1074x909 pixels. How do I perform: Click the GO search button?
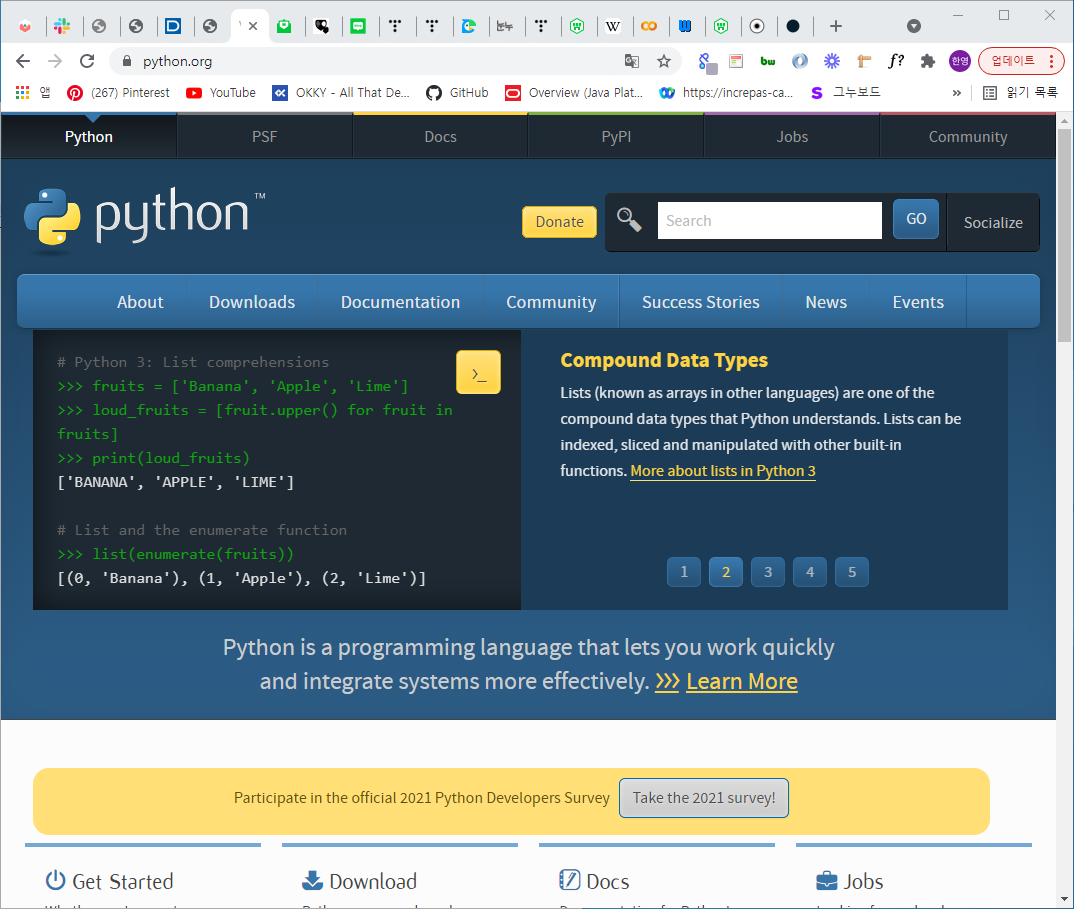[916, 219]
